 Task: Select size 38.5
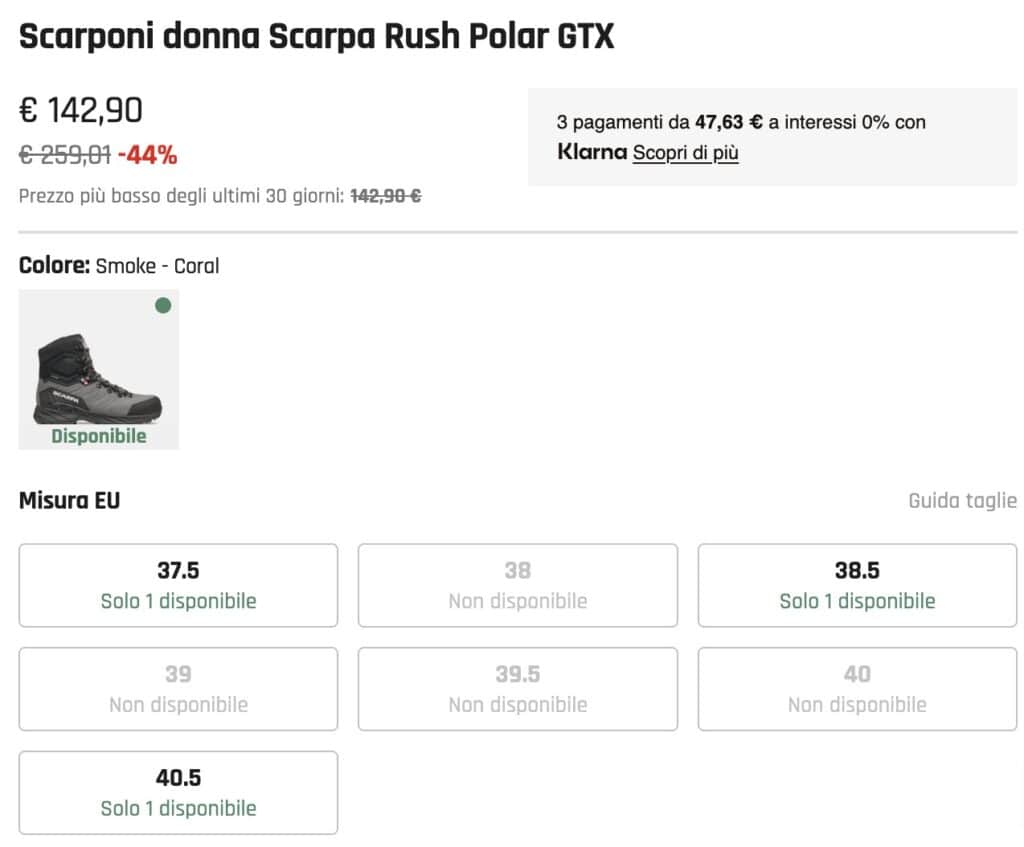(856, 585)
